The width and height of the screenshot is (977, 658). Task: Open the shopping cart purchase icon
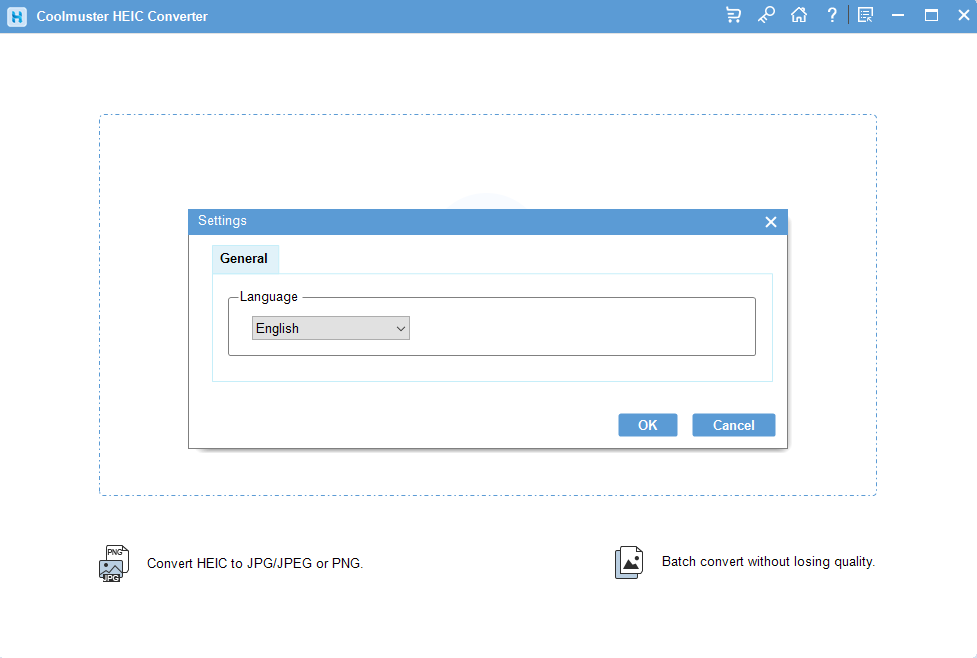pos(733,16)
